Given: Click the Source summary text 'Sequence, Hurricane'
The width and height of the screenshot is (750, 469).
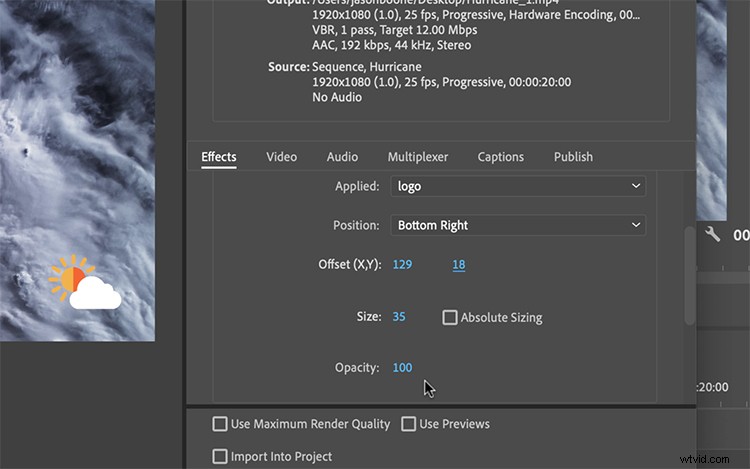Looking at the screenshot, I should click(367, 66).
